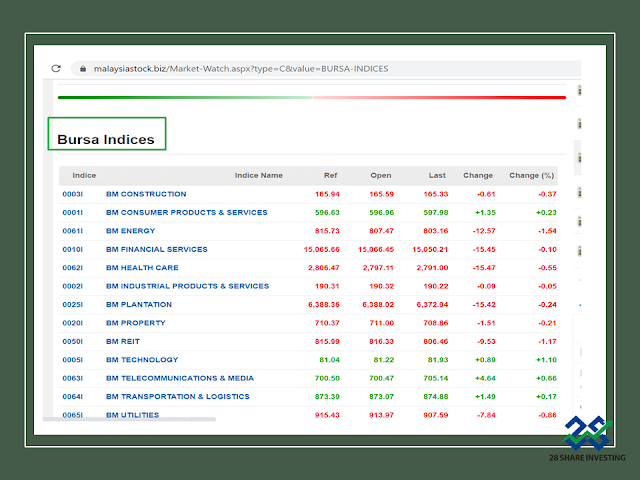Click BM Energy change value -12.57
640x480 pixels.
pos(484,231)
